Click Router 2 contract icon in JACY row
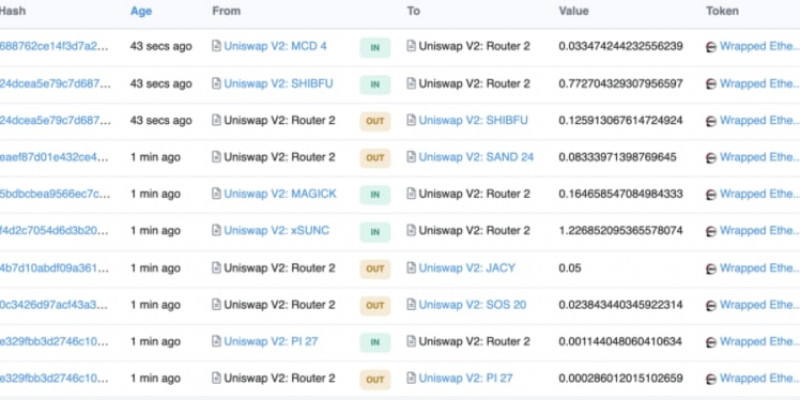This screenshot has height=400, width=800. point(216,268)
